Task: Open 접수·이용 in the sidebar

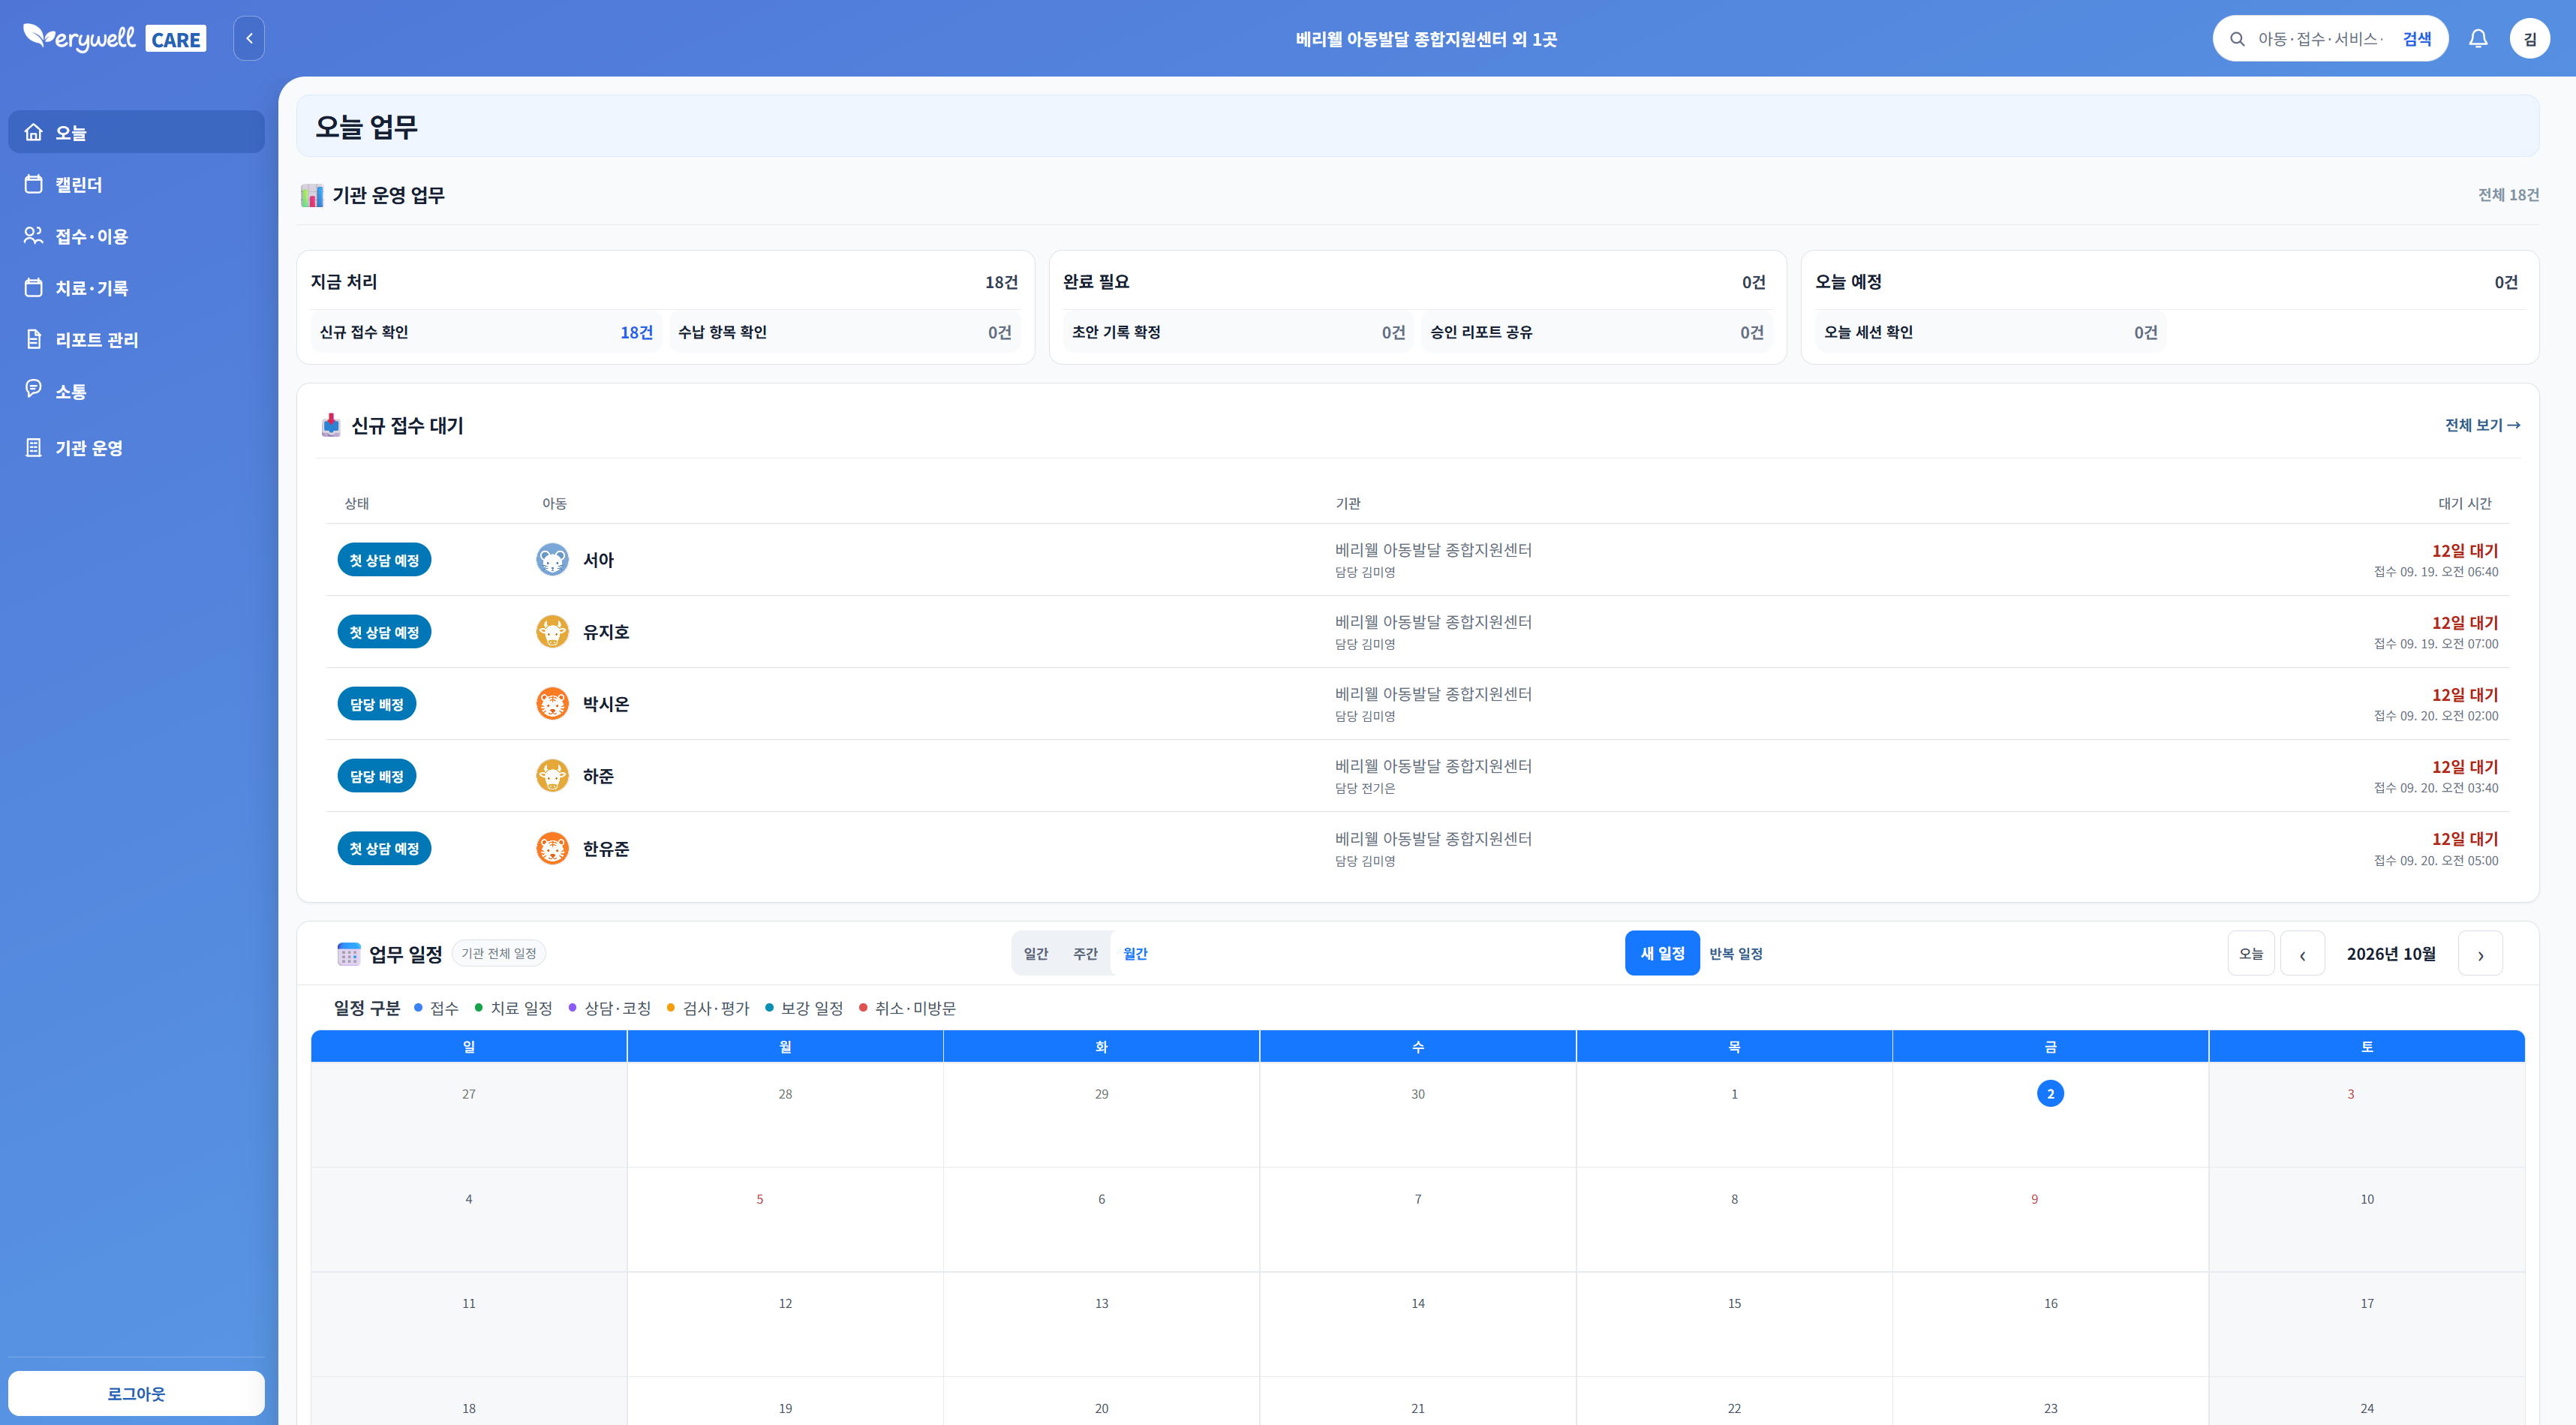Action: tap(136, 236)
